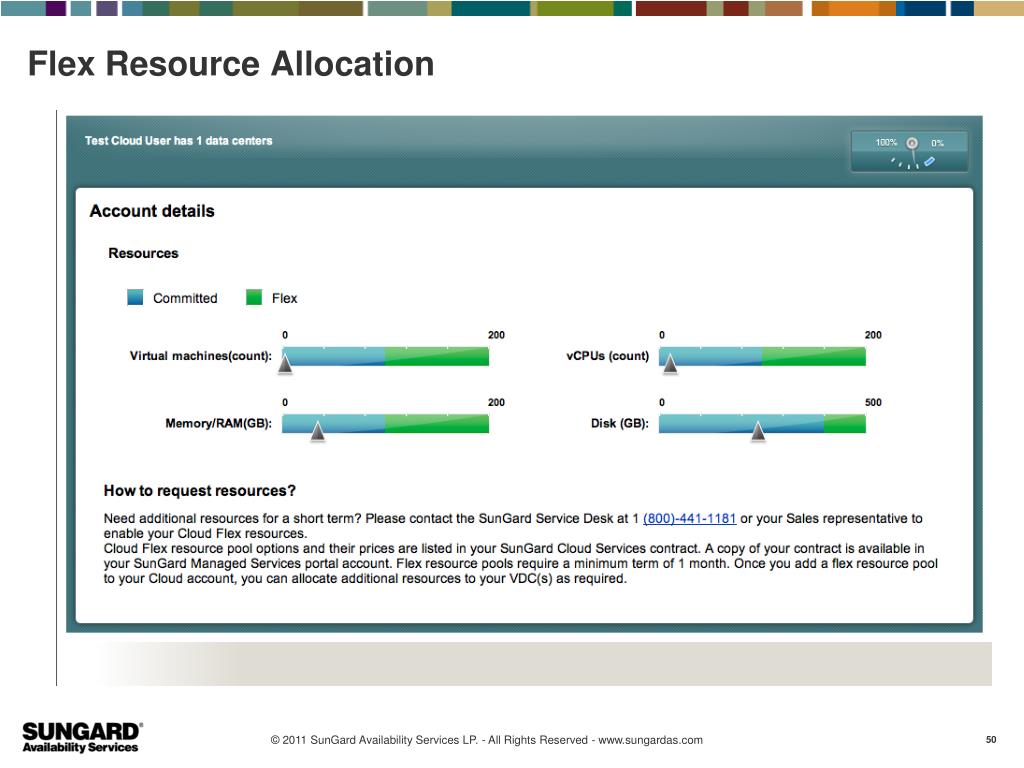Call the (800)-441-1181 phone link
The image size is (1024, 768).
click(690, 519)
